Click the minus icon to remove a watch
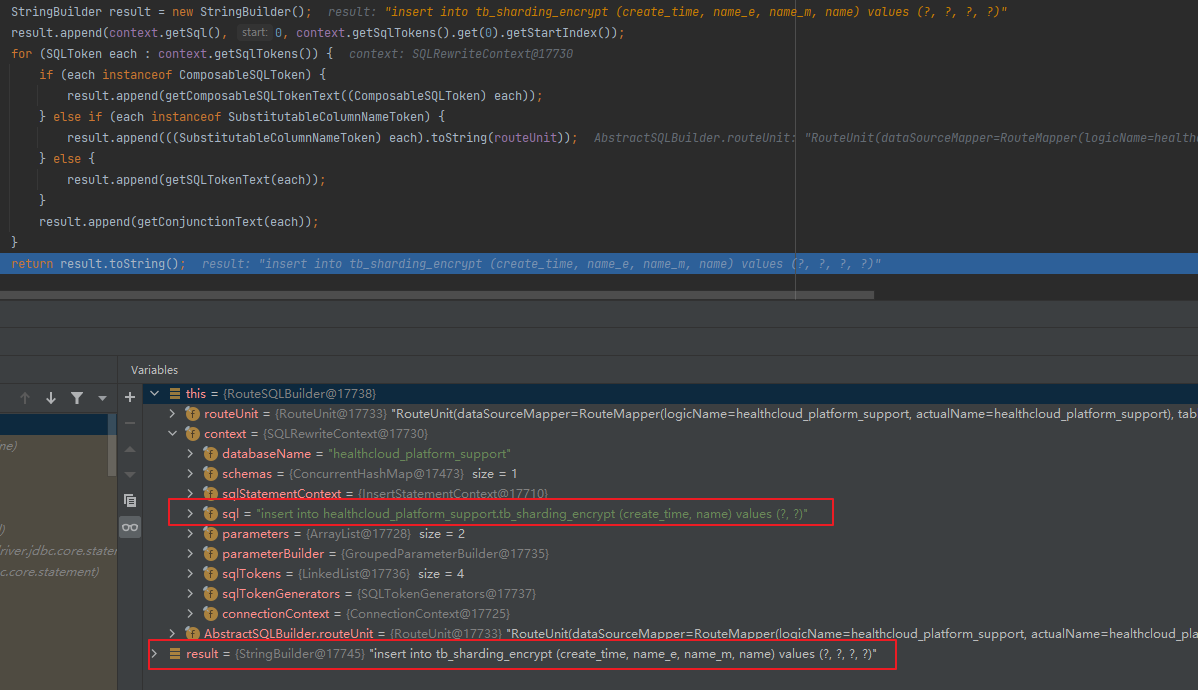 click(x=130, y=422)
